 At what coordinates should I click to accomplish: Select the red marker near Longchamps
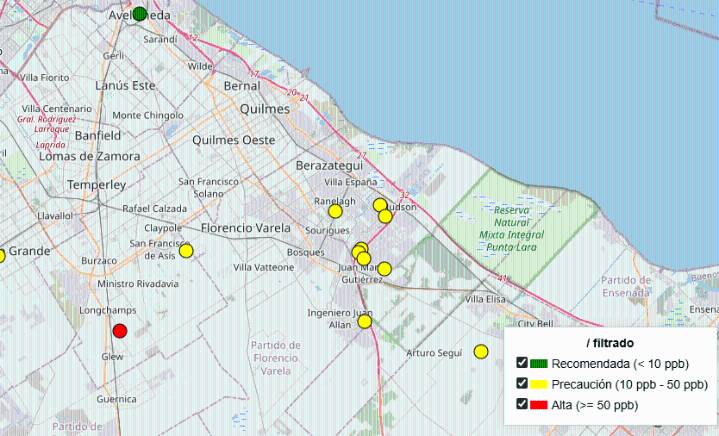[120, 331]
